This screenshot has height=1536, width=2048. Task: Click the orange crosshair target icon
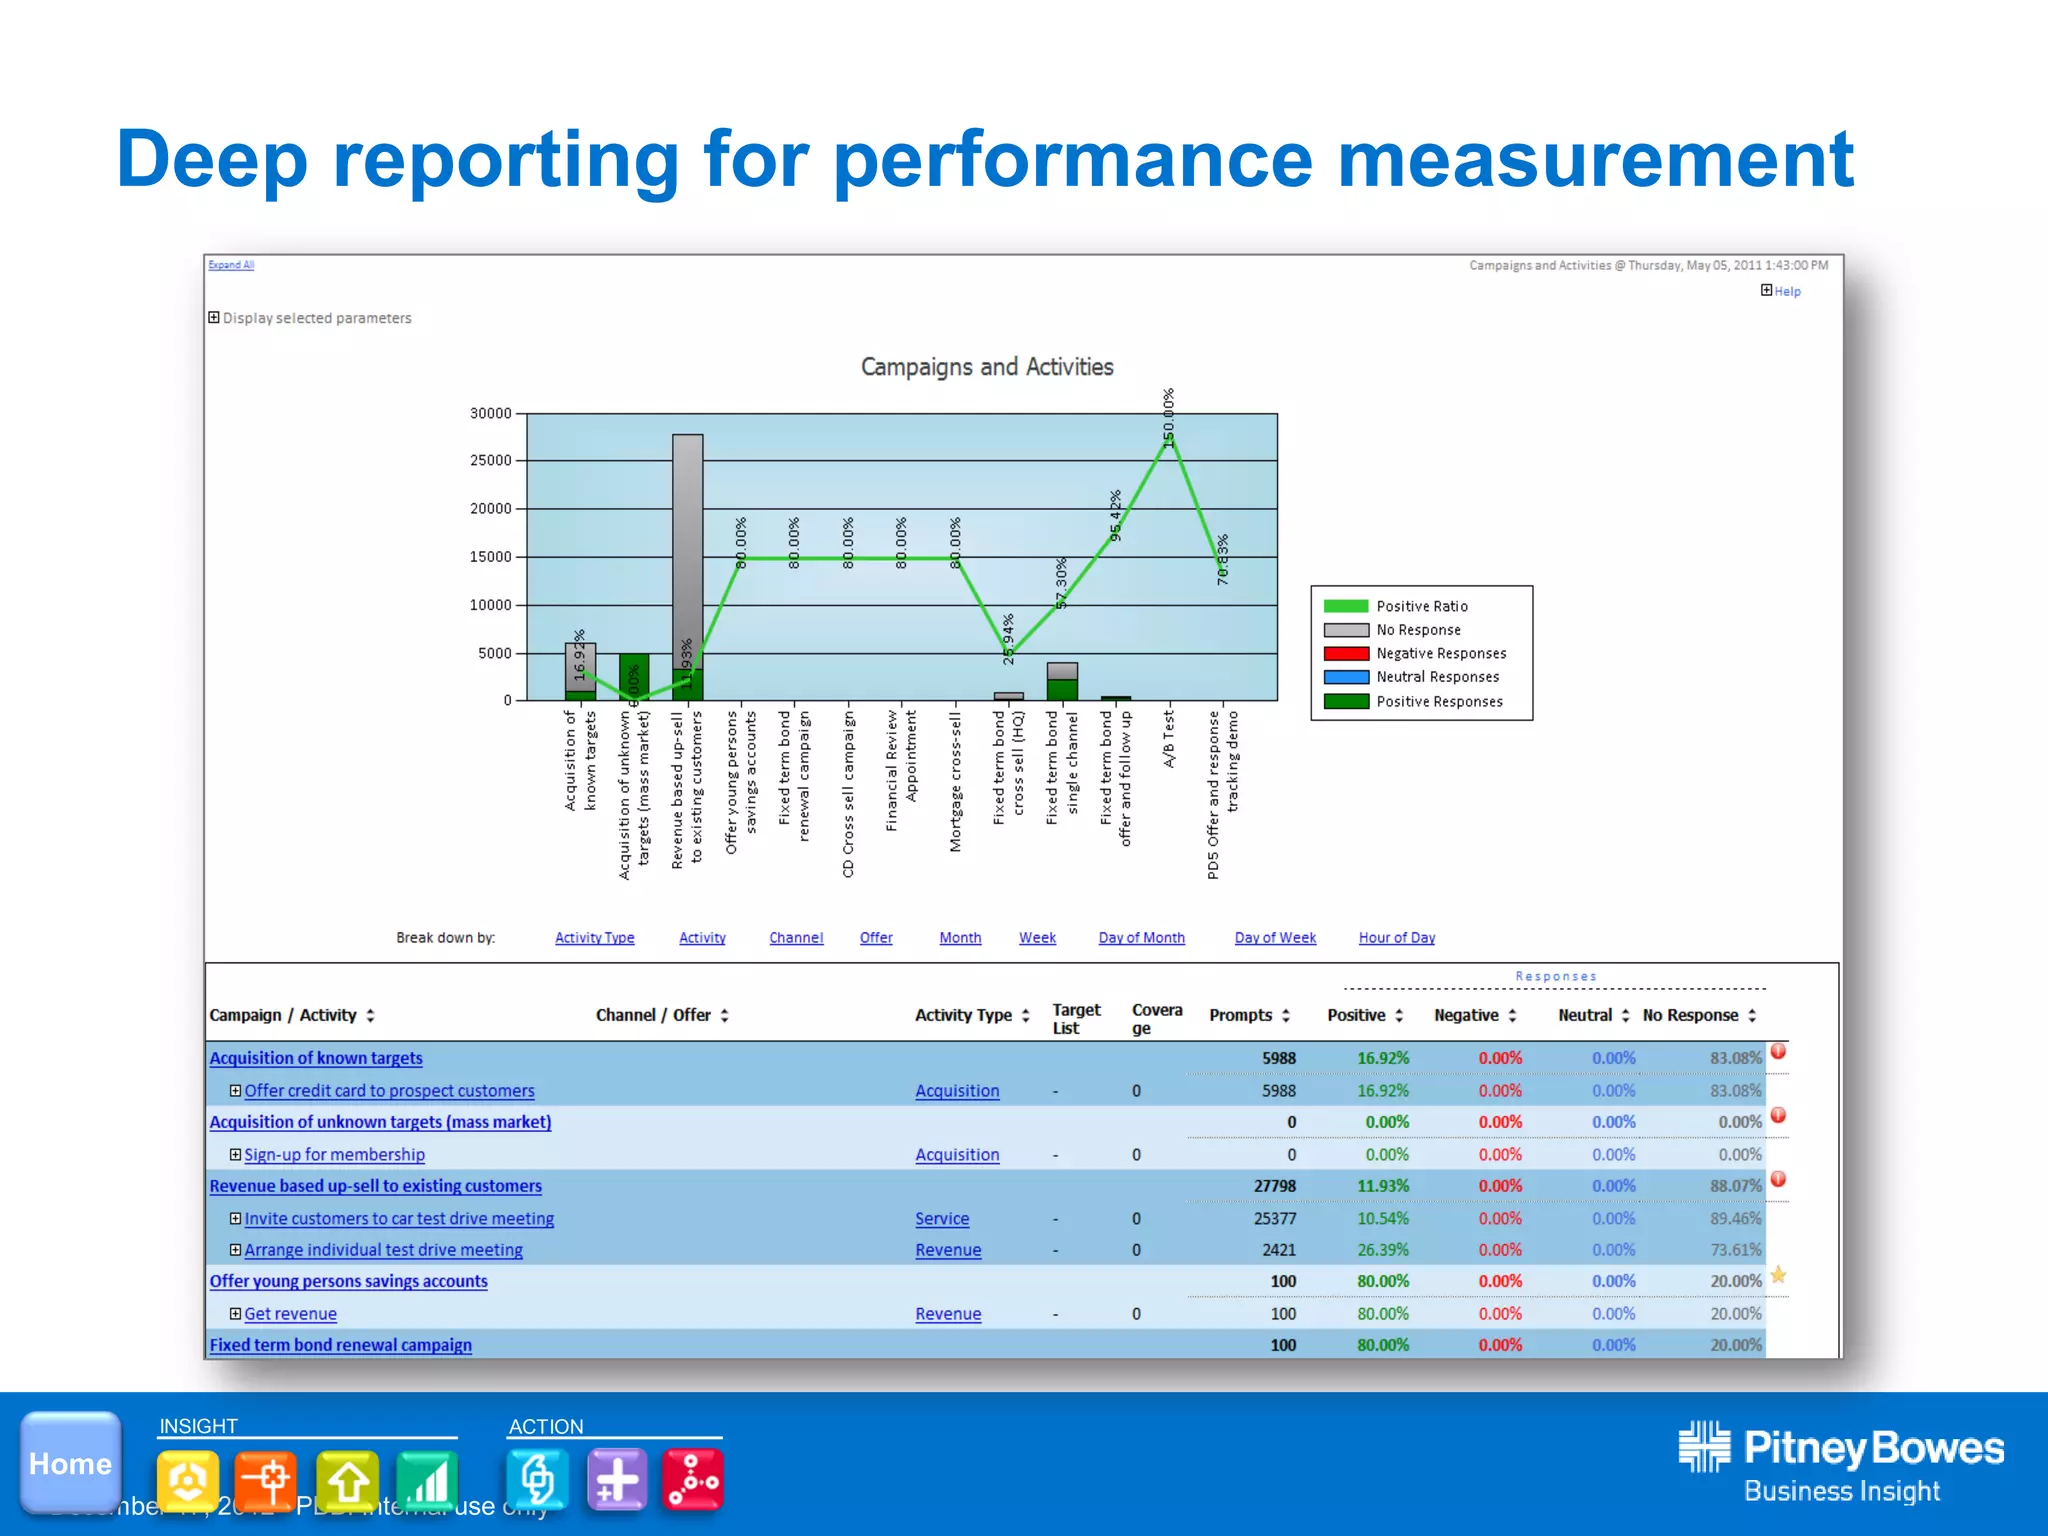[x=266, y=1480]
